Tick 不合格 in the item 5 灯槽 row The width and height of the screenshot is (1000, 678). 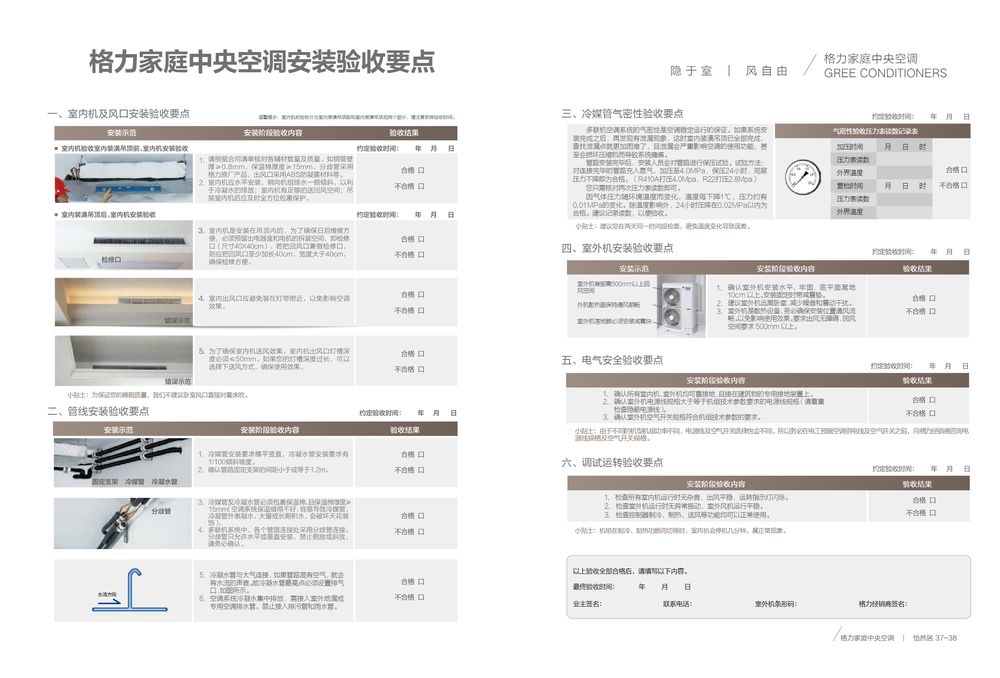422,369
